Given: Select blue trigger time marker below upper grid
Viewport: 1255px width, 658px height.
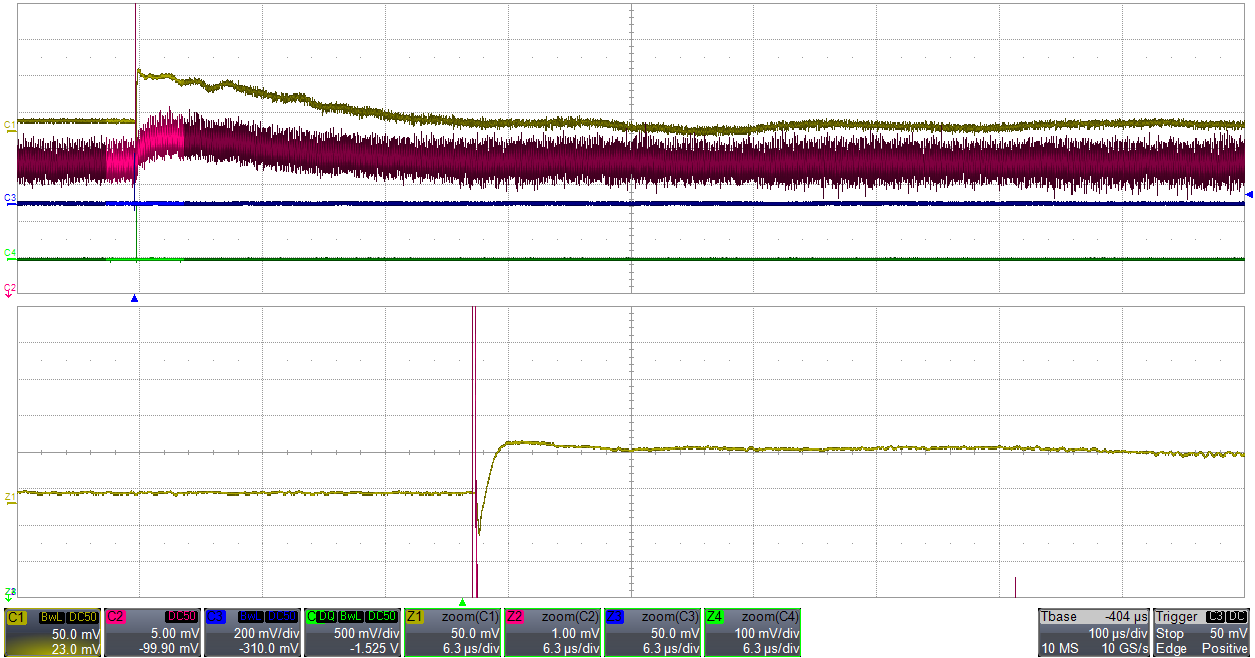Looking at the screenshot, I should coord(135,299).
